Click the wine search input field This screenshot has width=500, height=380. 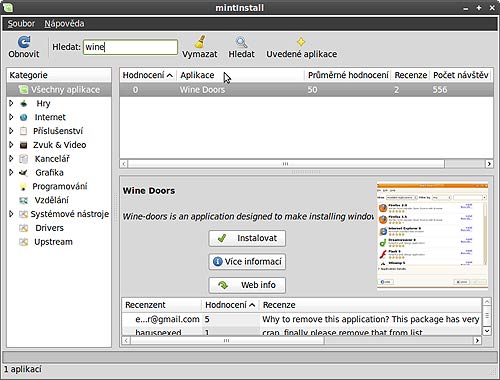point(130,47)
